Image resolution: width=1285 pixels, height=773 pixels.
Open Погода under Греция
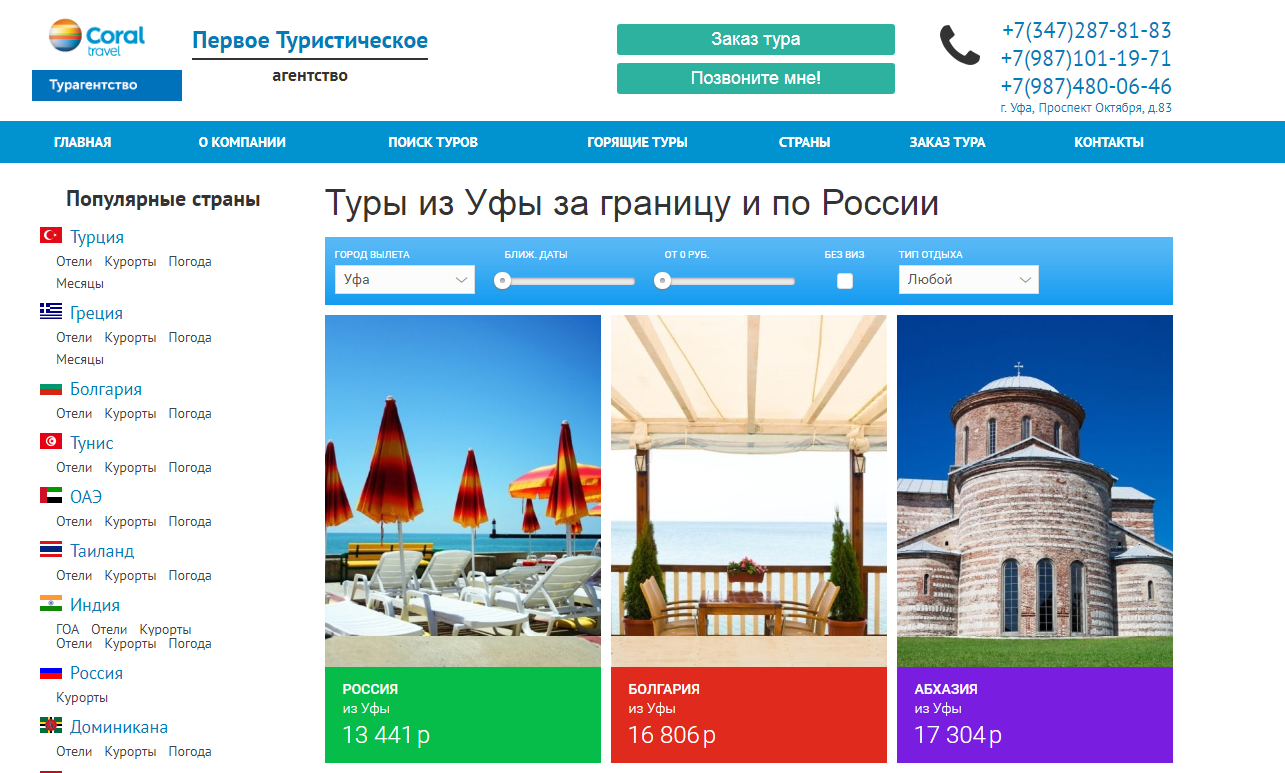[x=190, y=337]
